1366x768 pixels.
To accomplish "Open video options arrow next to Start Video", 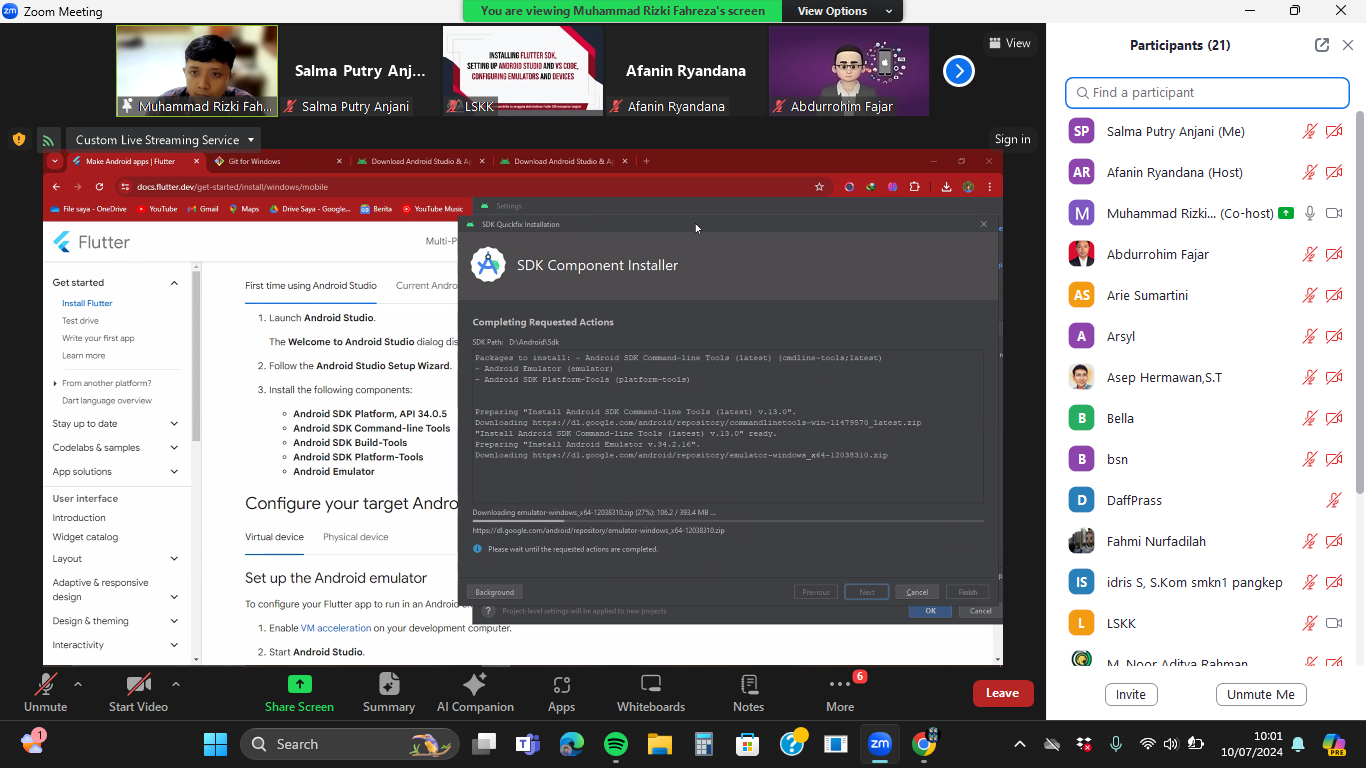I will pyautogui.click(x=176, y=684).
